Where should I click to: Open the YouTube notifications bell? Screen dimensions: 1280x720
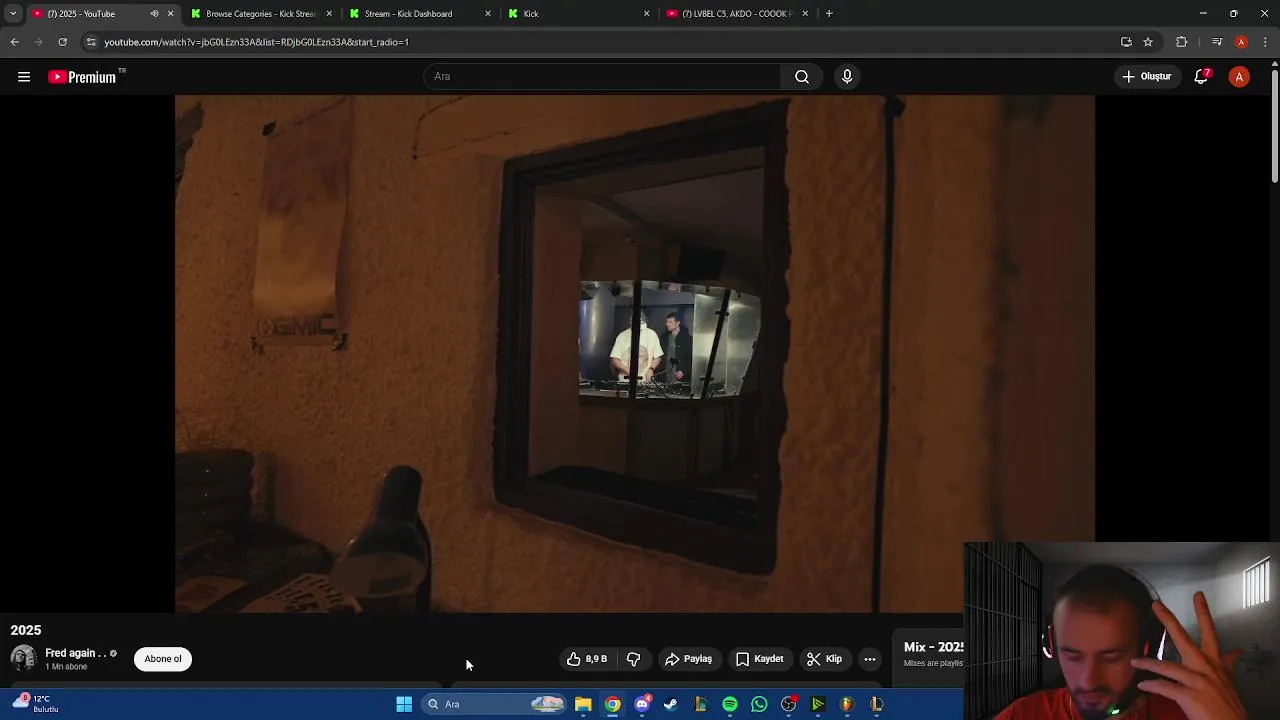[x=1202, y=77]
